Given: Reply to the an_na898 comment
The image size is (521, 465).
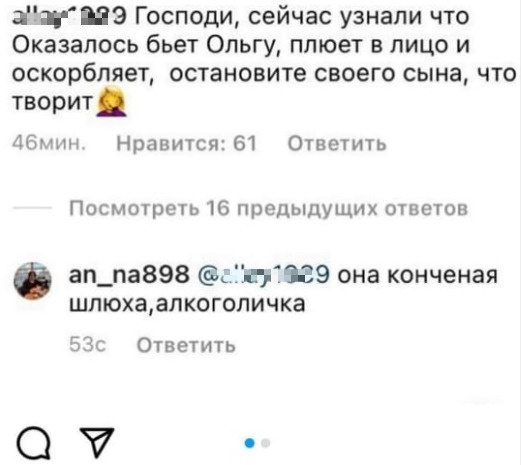Looking at the screenshot, I should click(186, 345).
